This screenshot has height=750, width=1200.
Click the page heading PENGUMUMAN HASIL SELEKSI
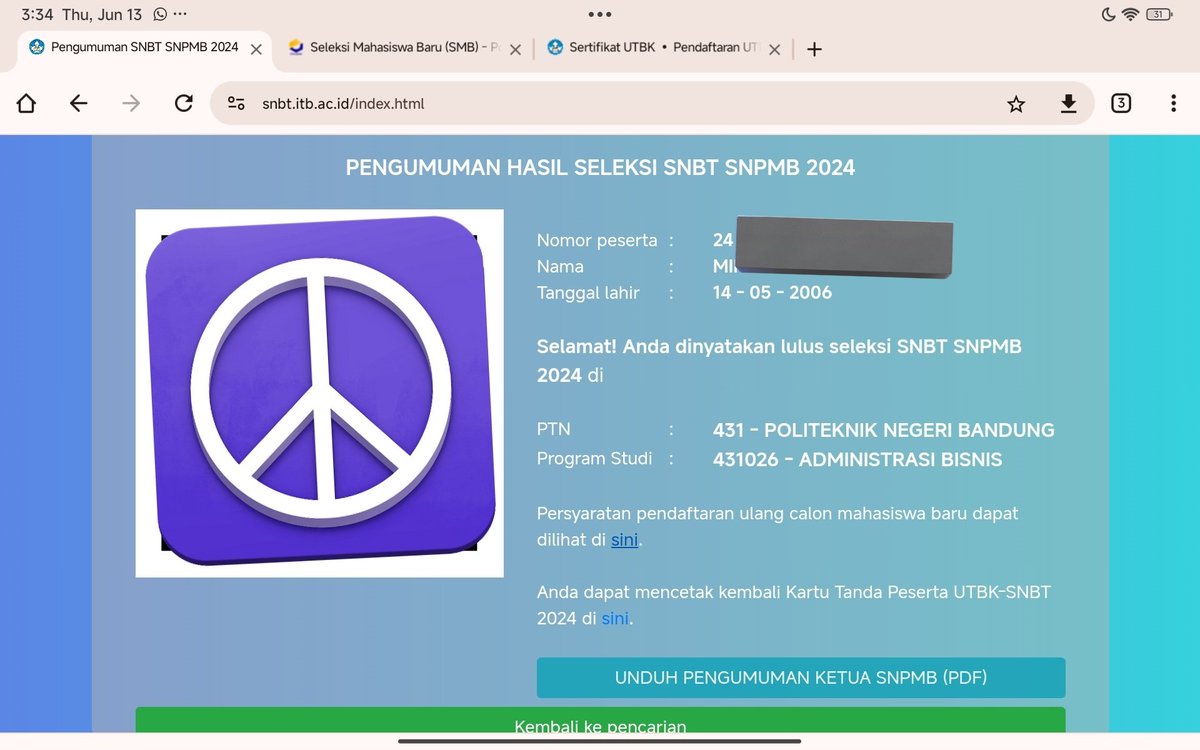[x=600, y=167]
